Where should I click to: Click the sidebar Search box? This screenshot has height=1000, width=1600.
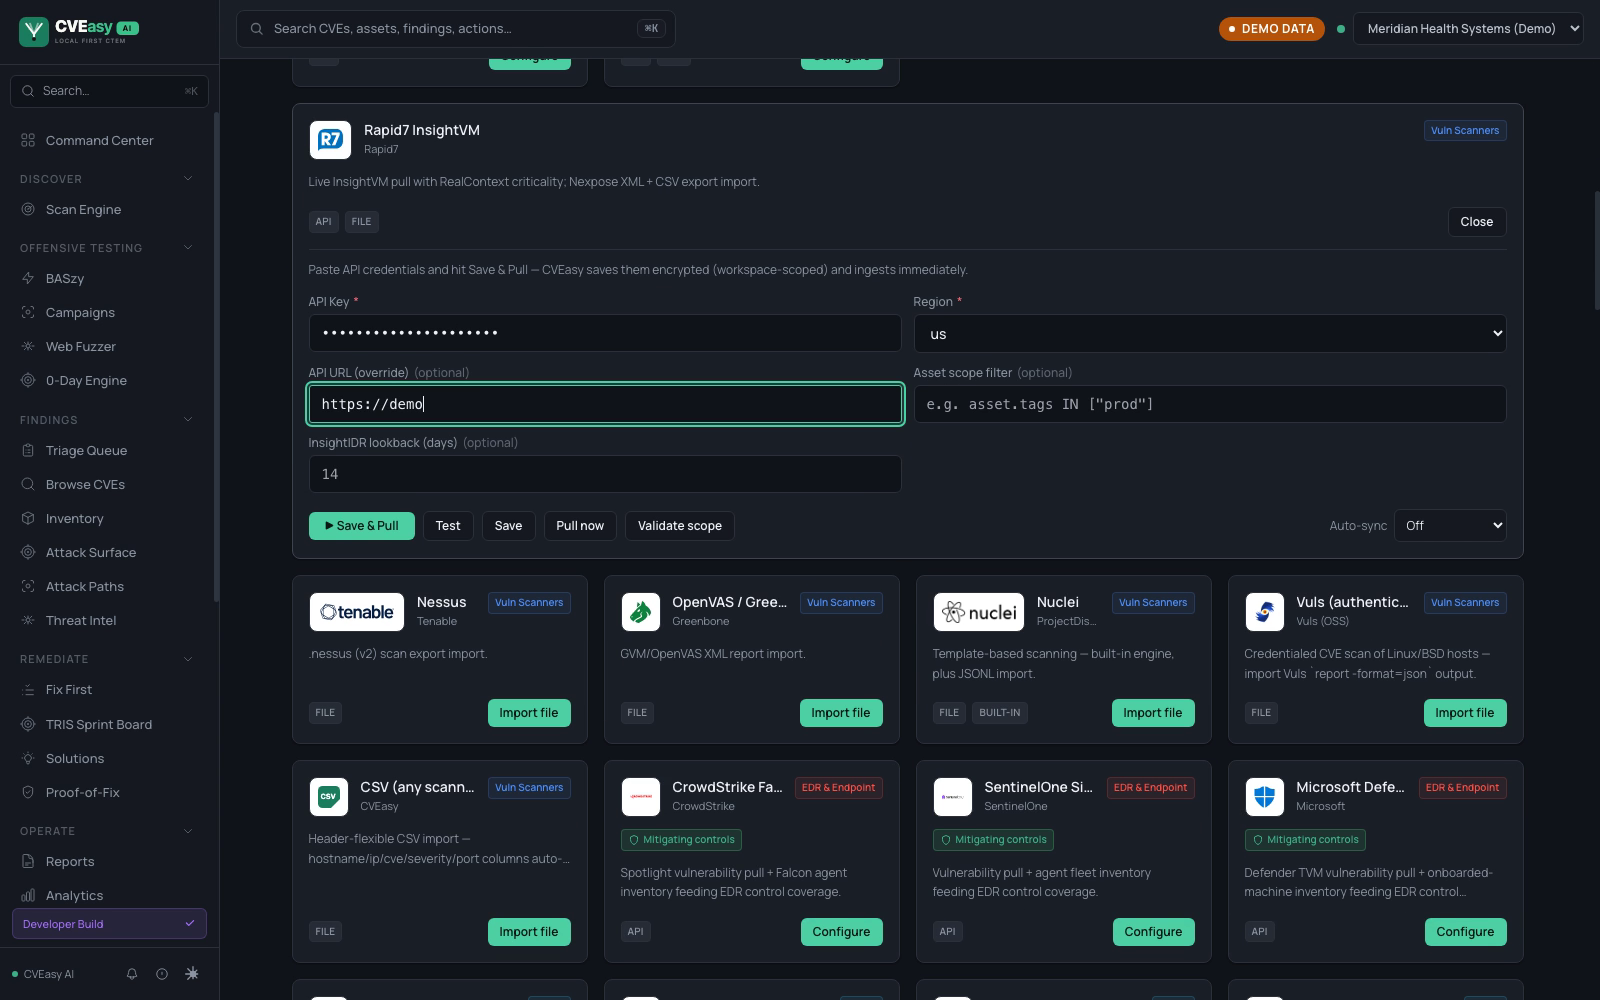coord(109,91)
